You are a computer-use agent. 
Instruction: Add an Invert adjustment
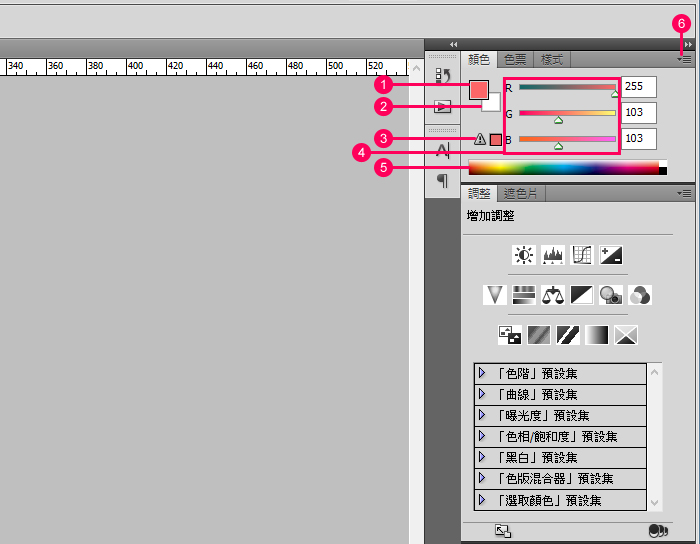[x=510, y=335]
